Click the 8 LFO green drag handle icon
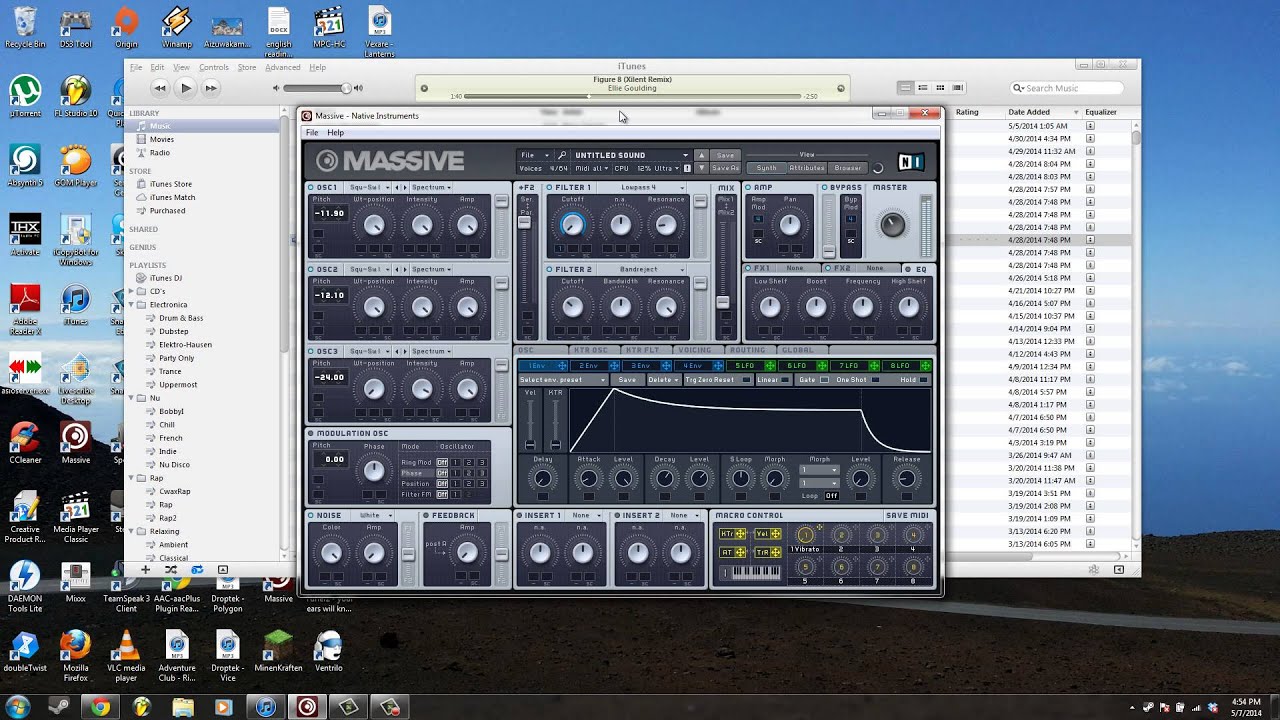 926,366
